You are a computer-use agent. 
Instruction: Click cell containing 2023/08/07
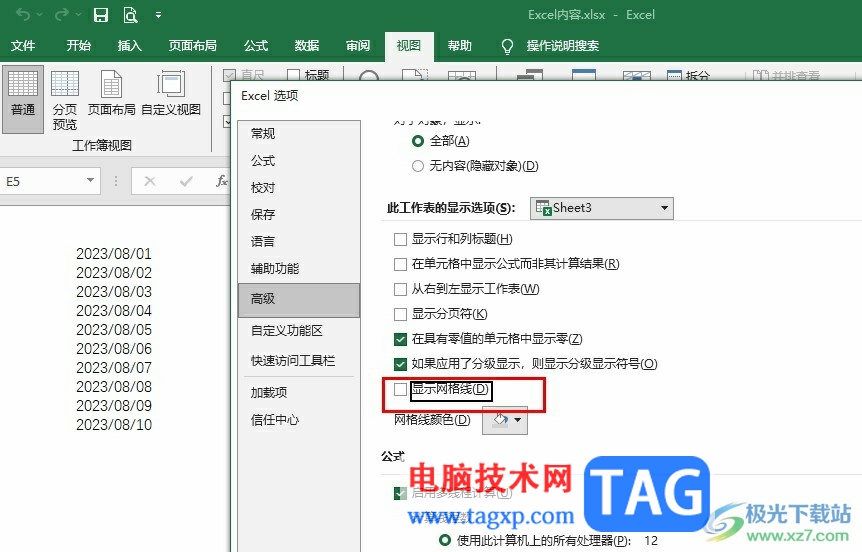(113, 368)
